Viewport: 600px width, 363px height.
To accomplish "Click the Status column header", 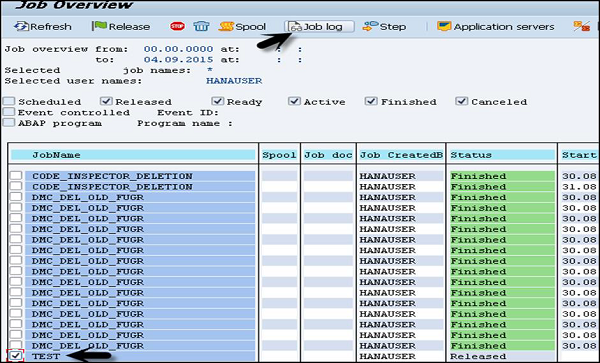I will (502, 155).
